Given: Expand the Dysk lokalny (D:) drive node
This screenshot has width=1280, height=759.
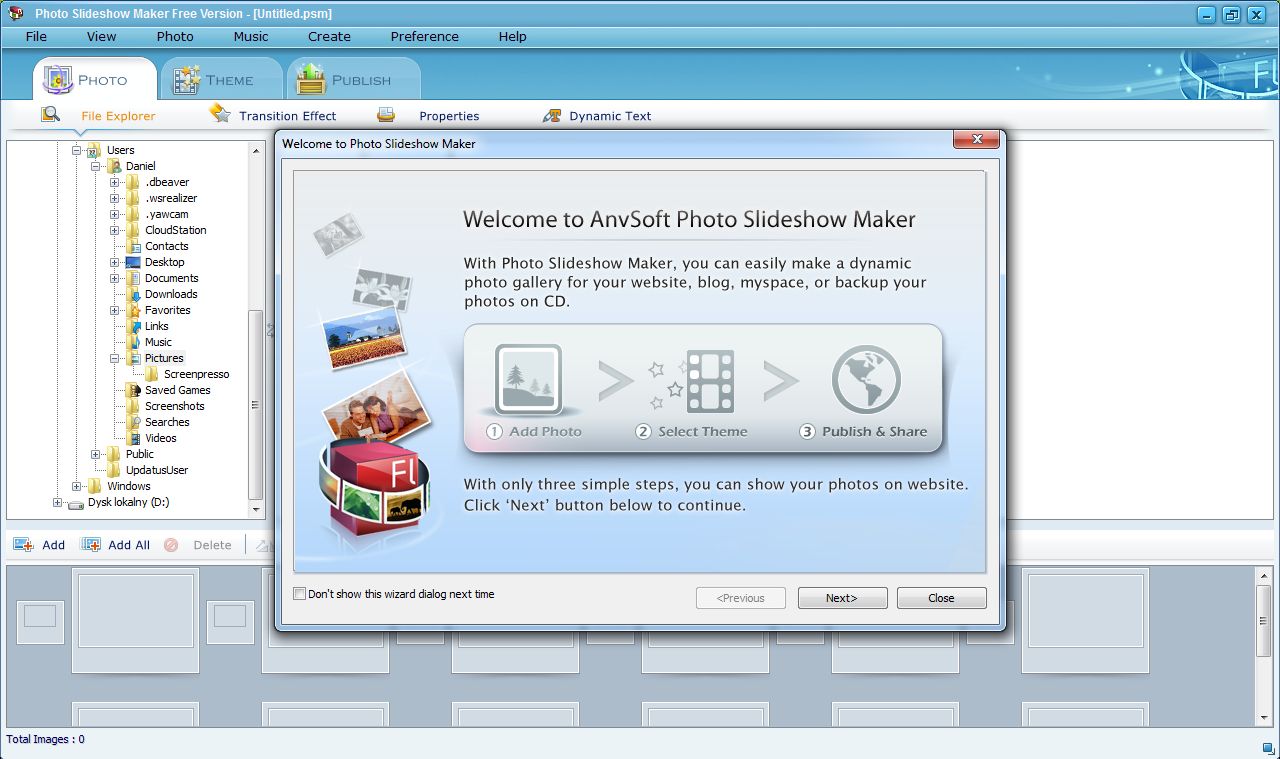Looking at the screenshot, I should point(57,502).
